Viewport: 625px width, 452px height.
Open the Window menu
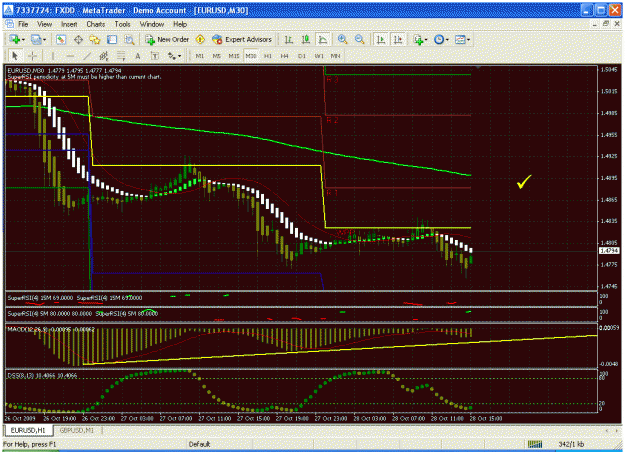152,24
